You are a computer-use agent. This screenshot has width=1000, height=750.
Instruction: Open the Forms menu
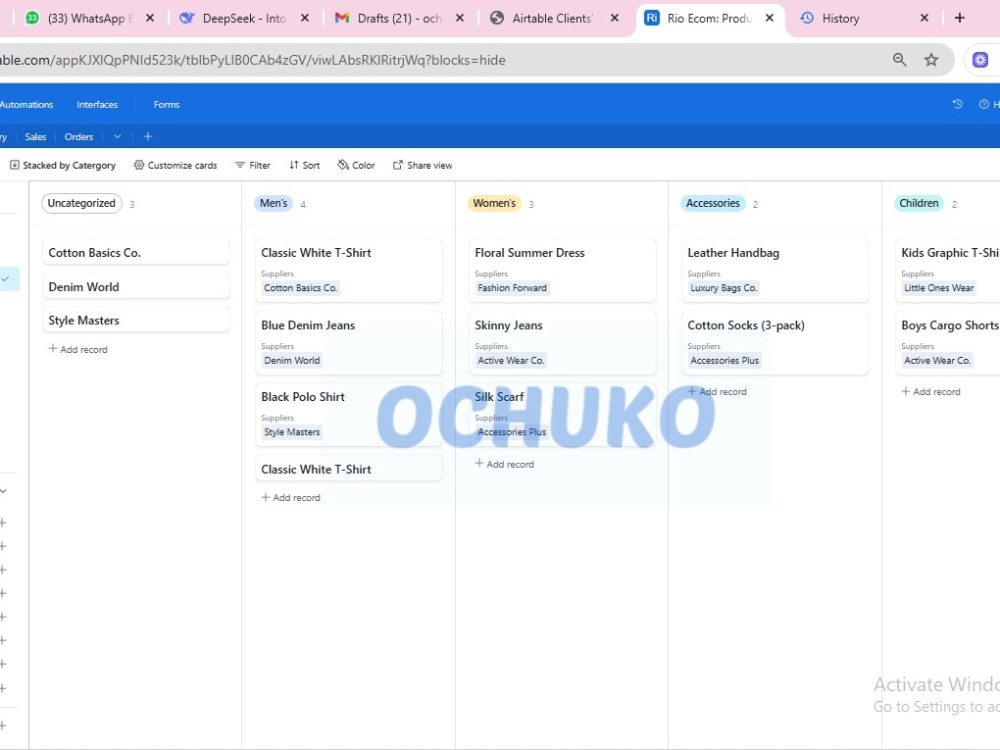166,105
